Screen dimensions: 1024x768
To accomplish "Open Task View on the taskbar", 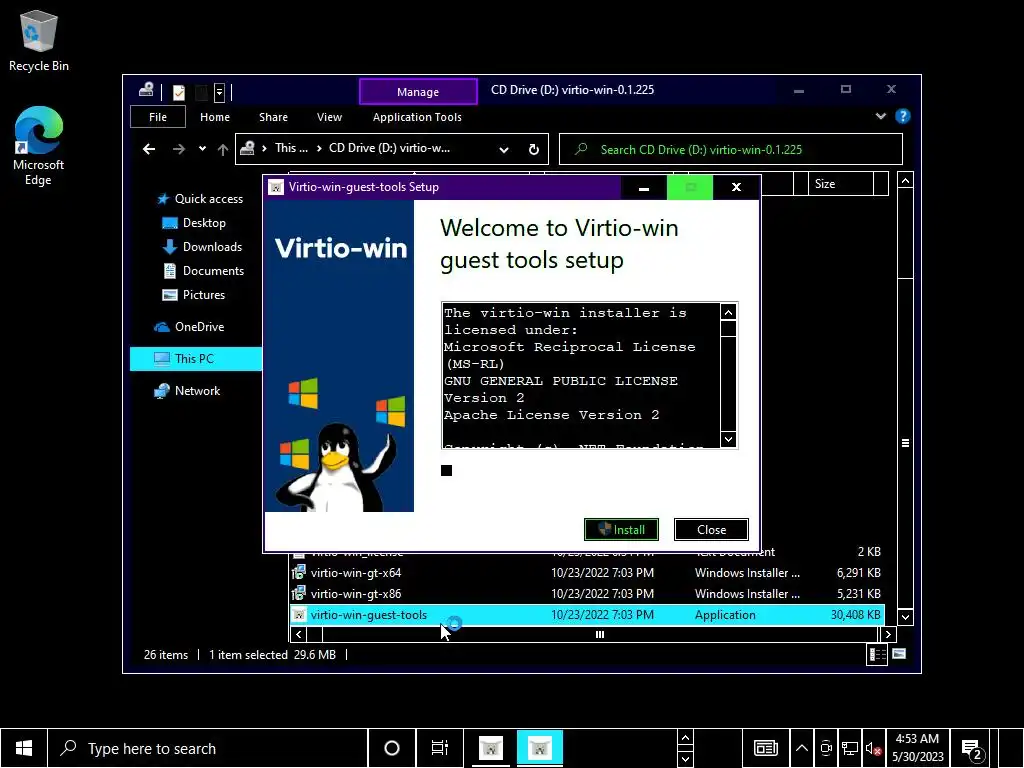I will (440, 748).
